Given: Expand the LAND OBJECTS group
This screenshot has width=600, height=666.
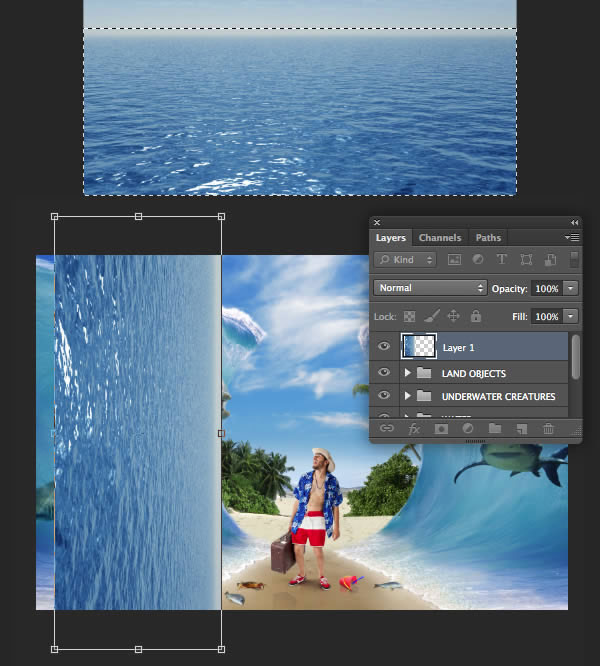Looking at the screenshot, I should 408,373.
